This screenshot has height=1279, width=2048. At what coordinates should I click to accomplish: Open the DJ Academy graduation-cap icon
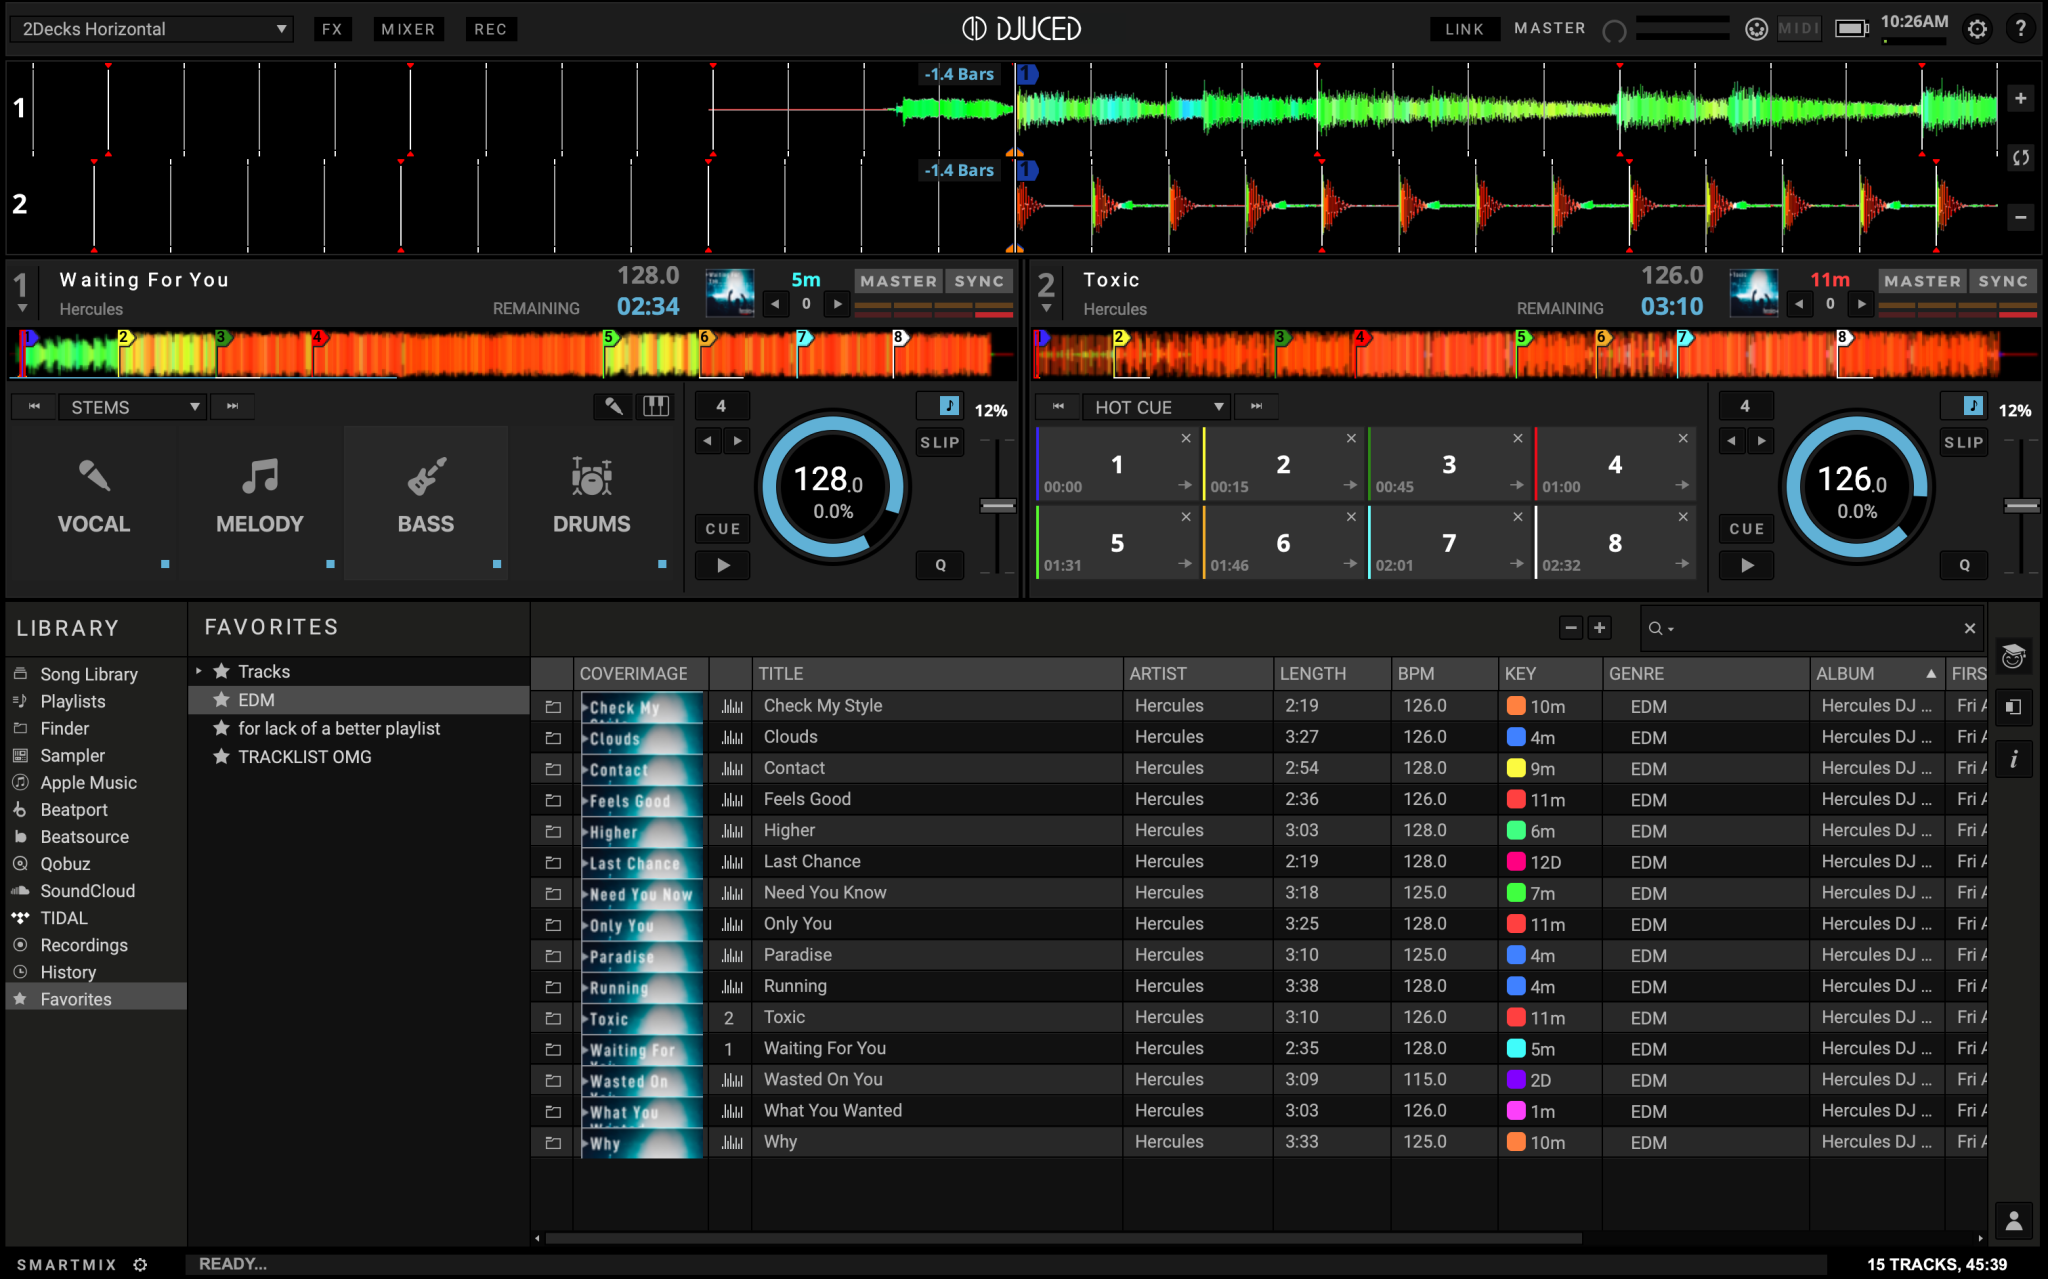tap(2014, 656)
